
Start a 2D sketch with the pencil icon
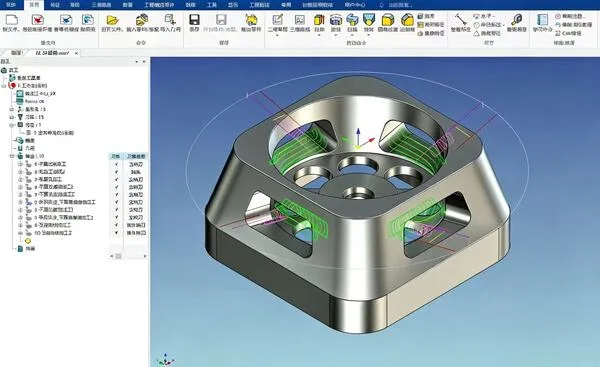[277, 20]
